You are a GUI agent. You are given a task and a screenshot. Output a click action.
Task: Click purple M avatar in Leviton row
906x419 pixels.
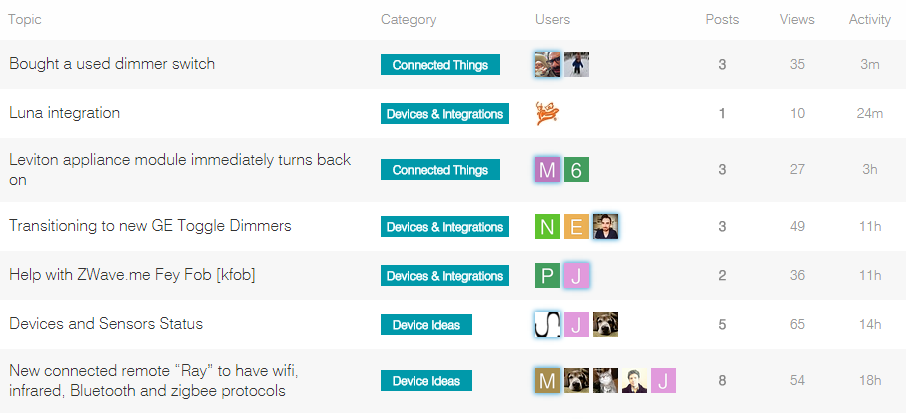click(547, 170)
